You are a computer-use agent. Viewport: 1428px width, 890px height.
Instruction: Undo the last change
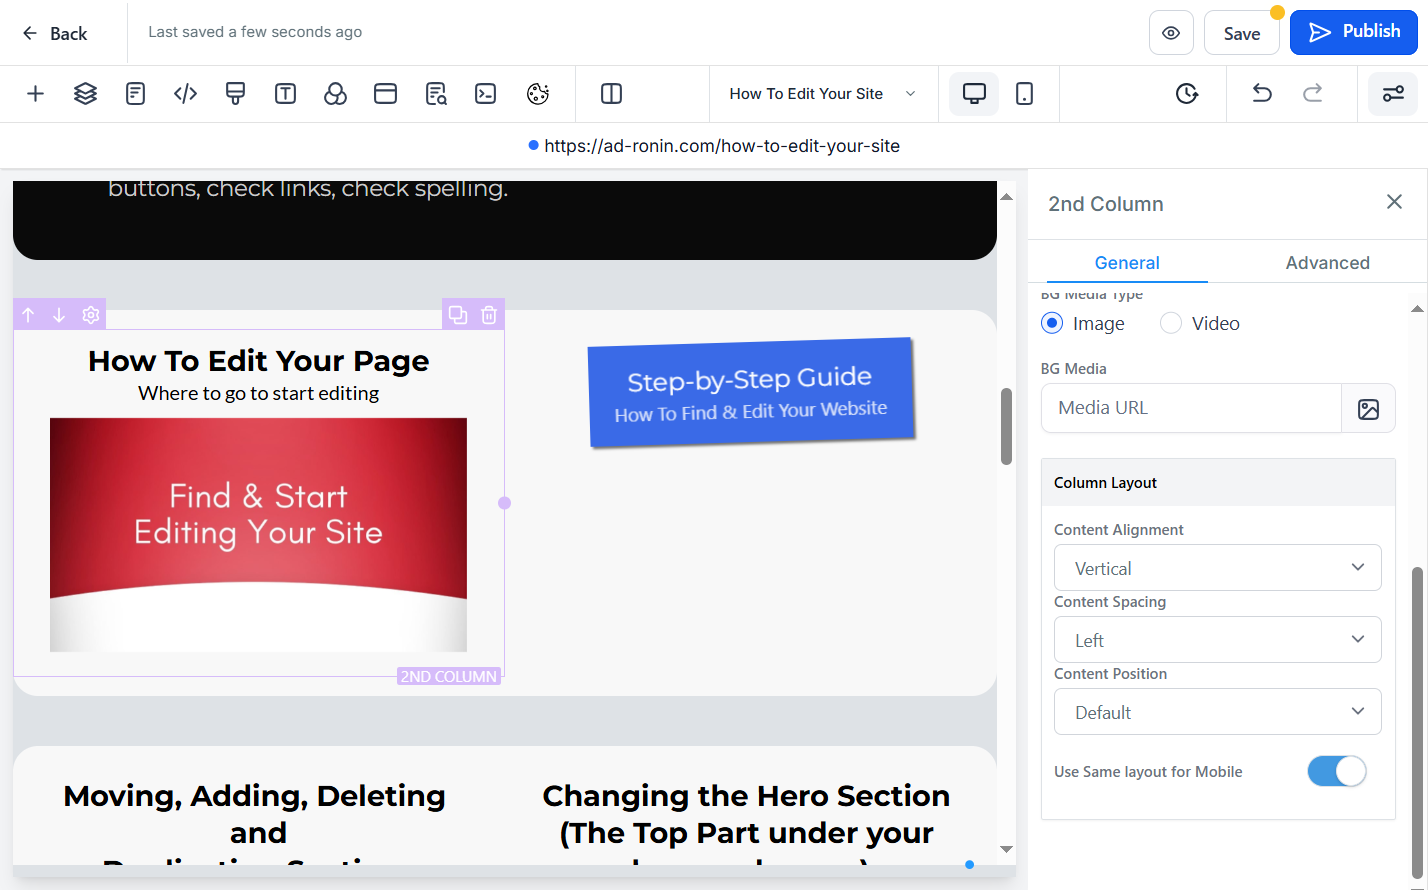[1262, 94]
